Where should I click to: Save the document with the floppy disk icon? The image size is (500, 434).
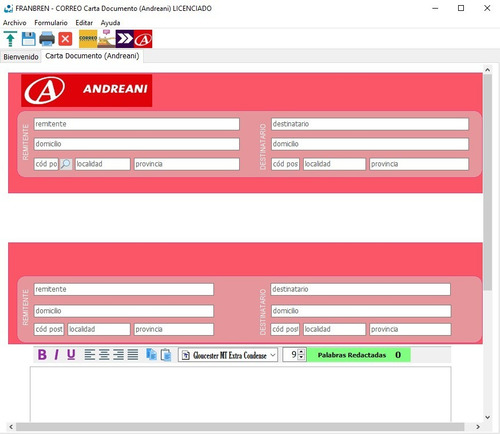29,39
